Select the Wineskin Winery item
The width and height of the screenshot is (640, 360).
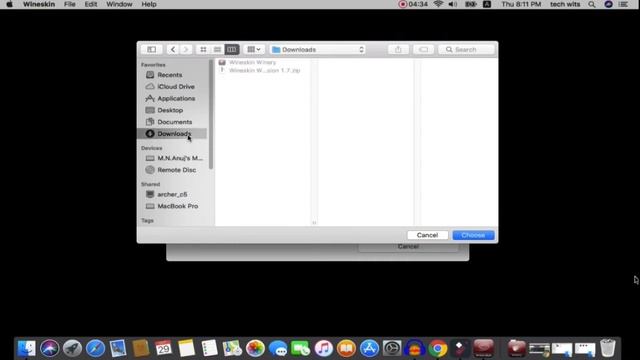point(252,62)
